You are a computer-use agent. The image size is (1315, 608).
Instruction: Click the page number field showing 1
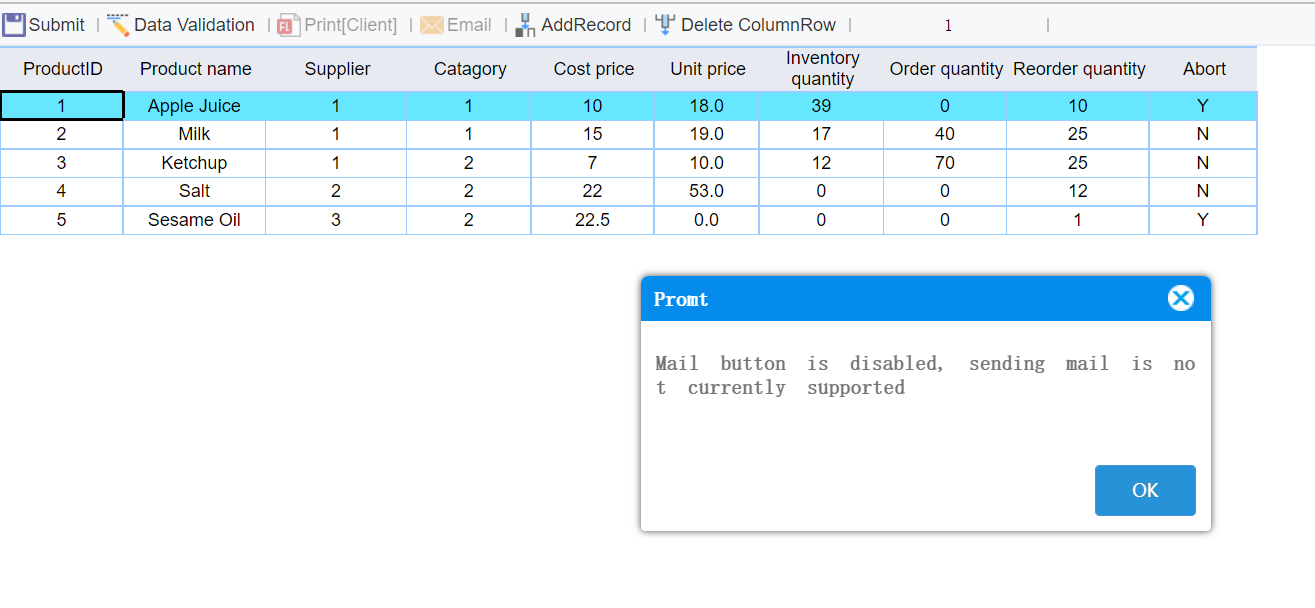tap(948, 25)
